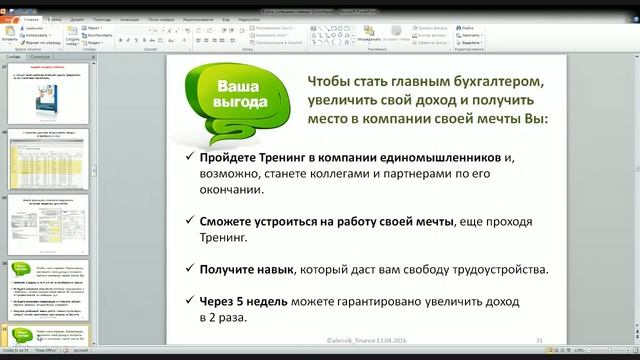Click Convert to SmartArt (Преобразовать в SmartArt) icon

pos(252,42)
